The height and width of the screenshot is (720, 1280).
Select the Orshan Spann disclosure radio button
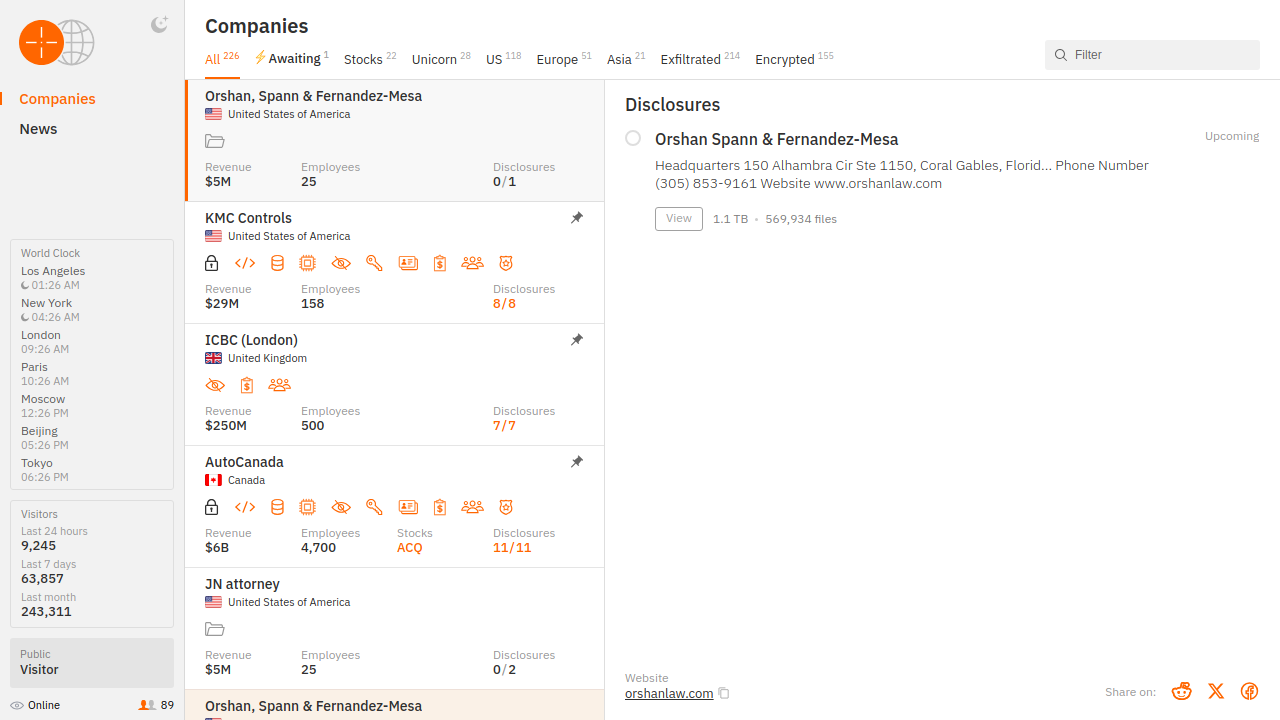point(633,139)
